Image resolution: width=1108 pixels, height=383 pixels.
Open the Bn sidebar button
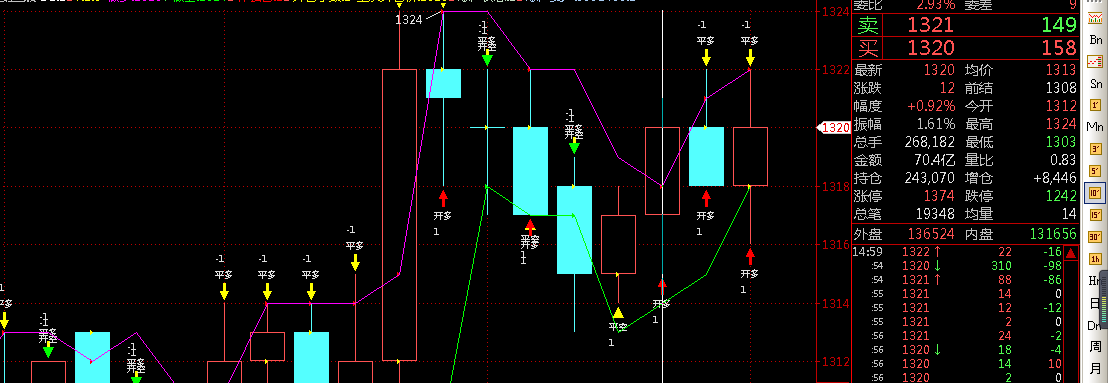click(1095, 40)
